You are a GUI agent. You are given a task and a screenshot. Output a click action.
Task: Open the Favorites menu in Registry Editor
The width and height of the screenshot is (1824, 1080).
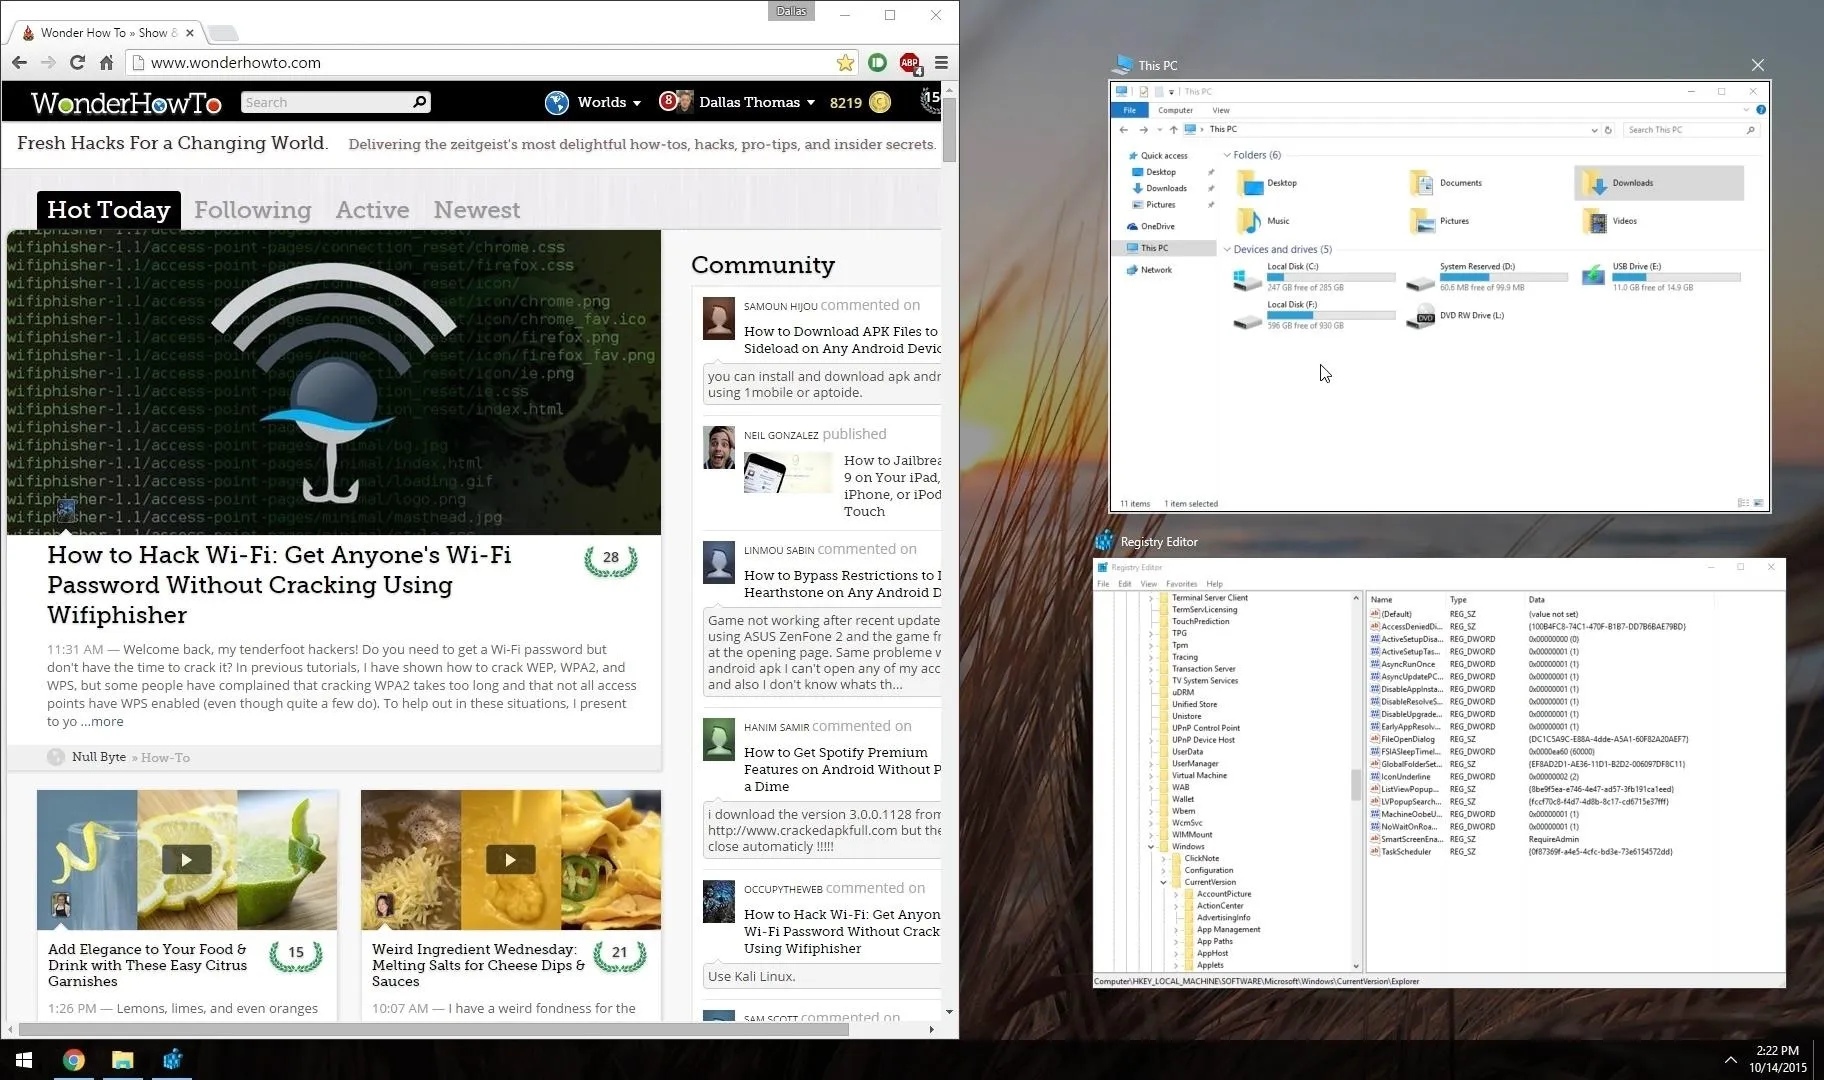pos(1181,584)
